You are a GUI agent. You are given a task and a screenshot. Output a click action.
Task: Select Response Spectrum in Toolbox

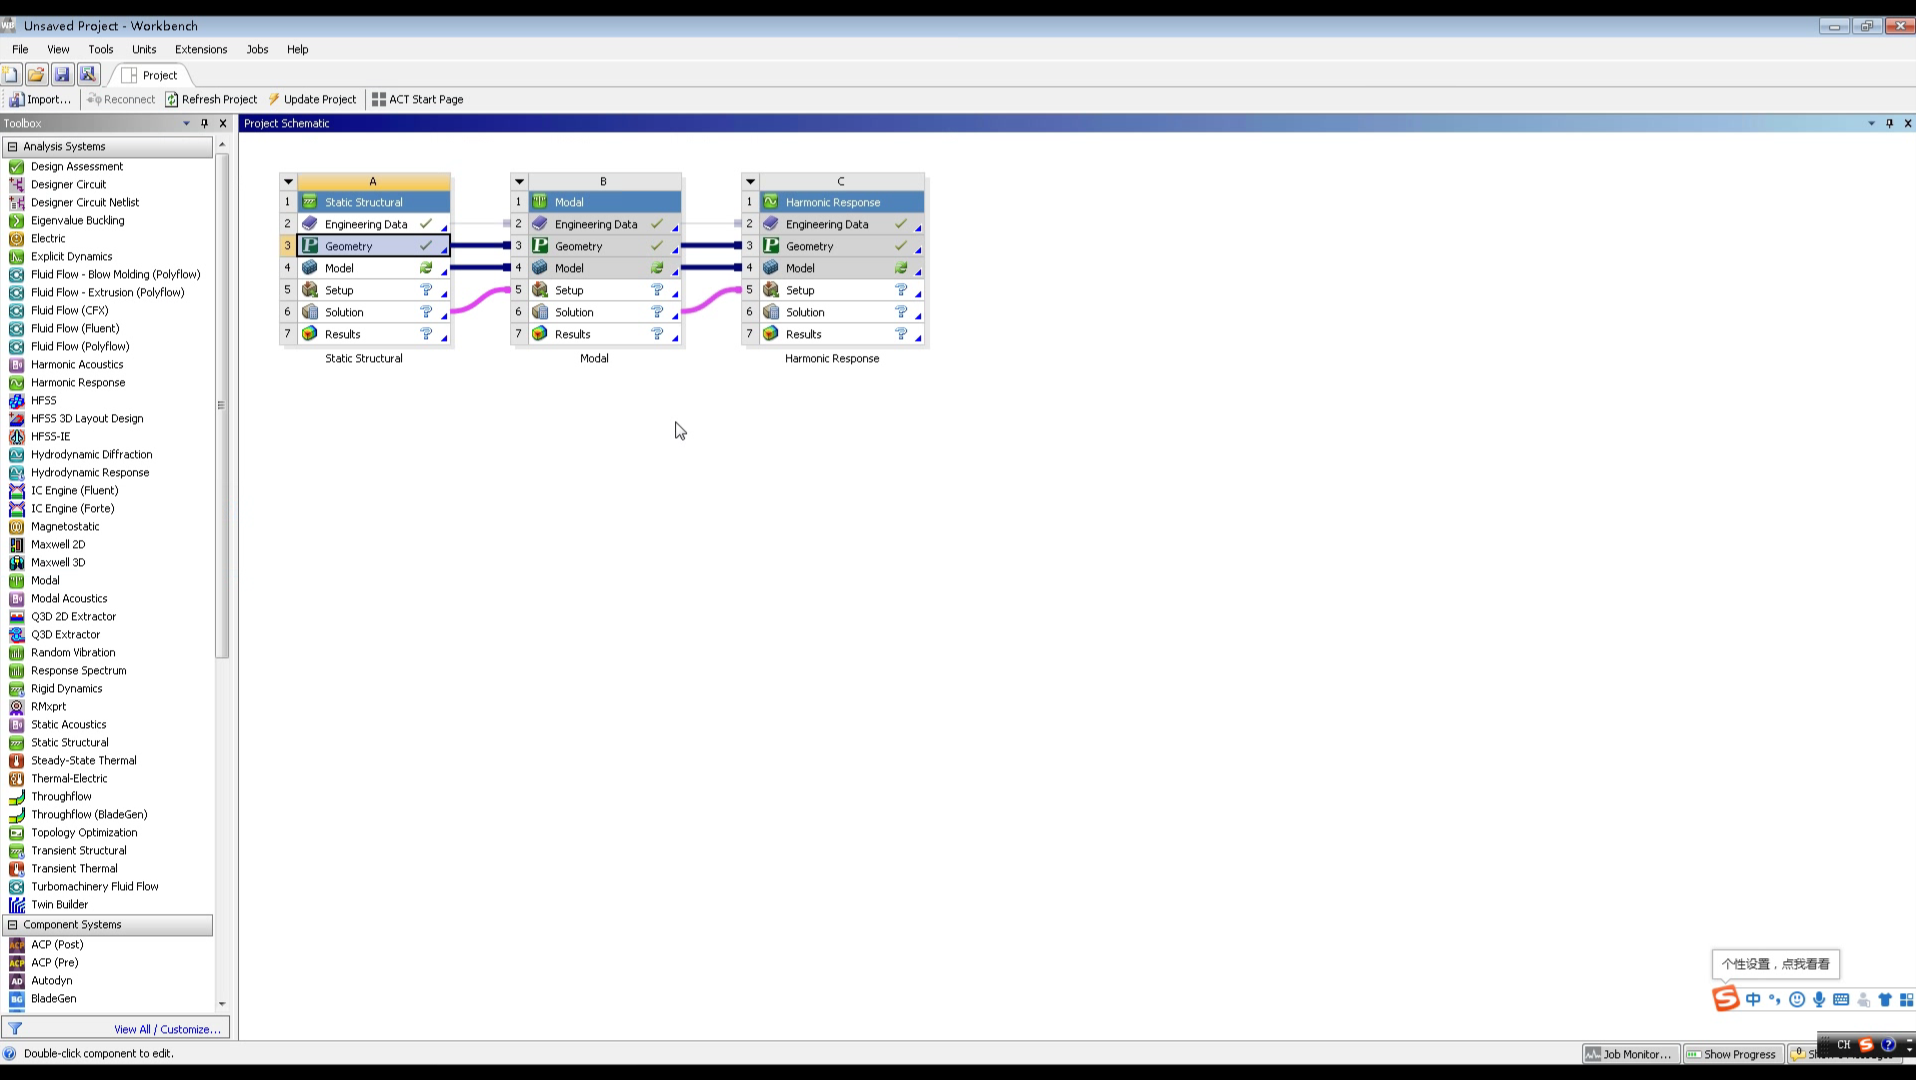pos(79,671)
